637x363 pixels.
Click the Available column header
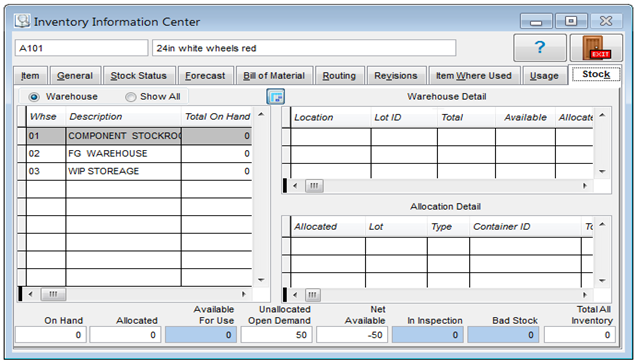tap(525, 117)
